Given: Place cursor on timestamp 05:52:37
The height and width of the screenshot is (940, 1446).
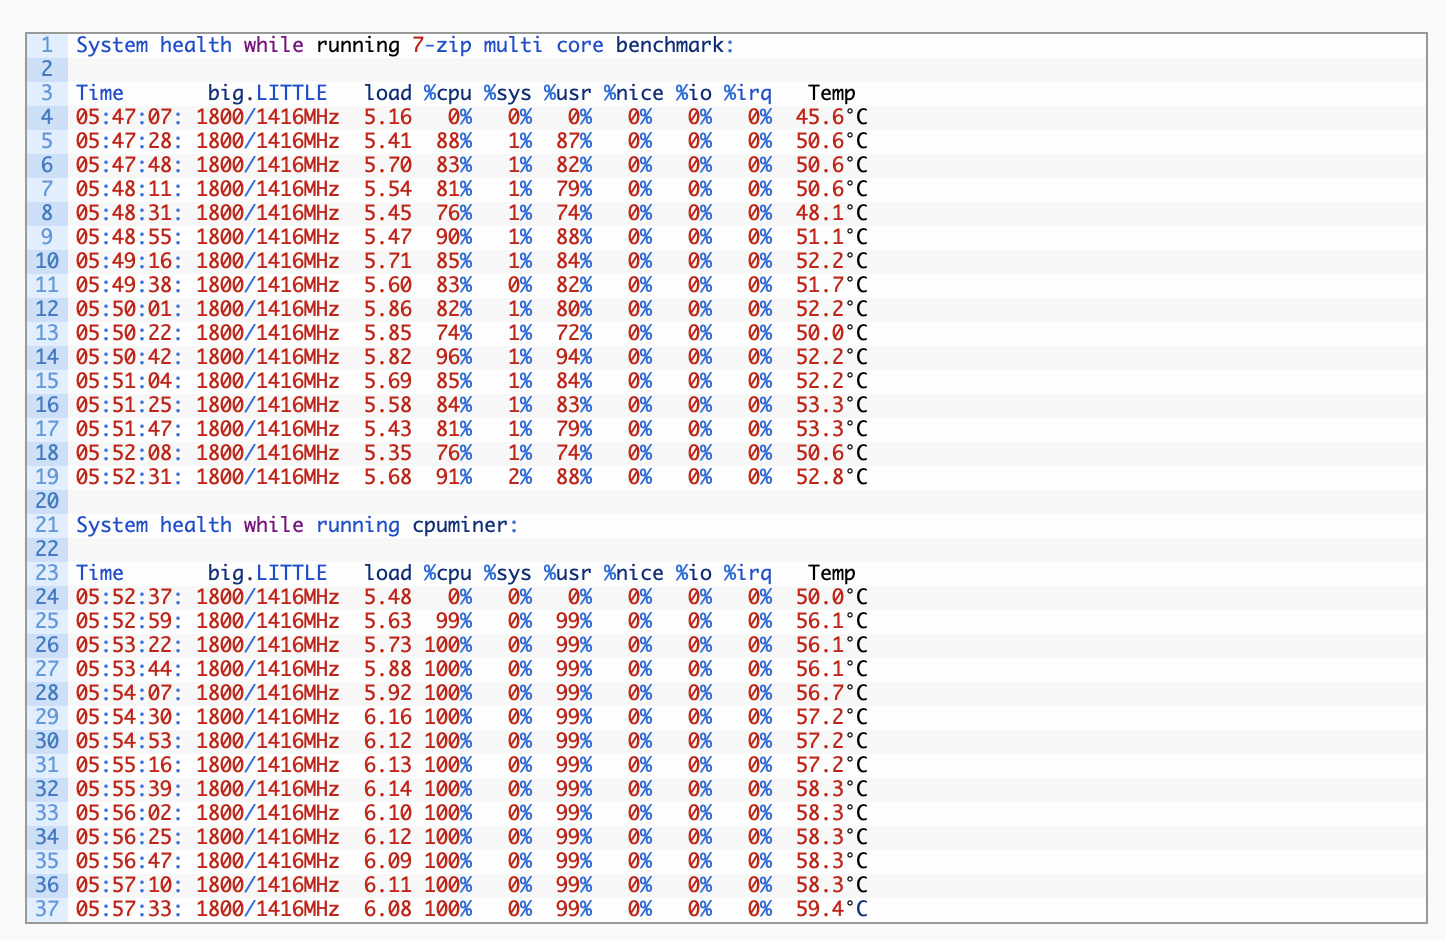Looking at the screenshot, I should [129, 597].
